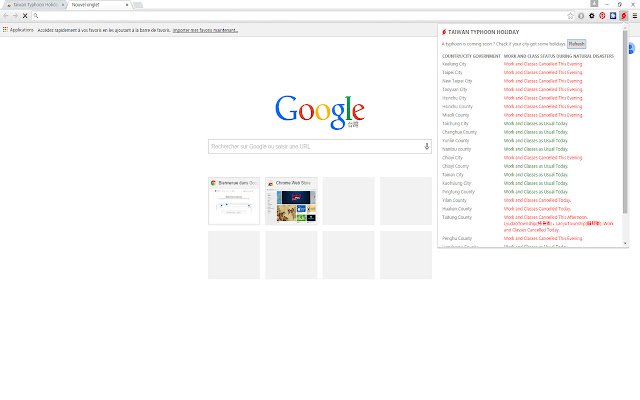Click Taichung City's 'as Usual Today' status
The height and width of the screenshot is (400, 640).
click(x=536, y=124)
